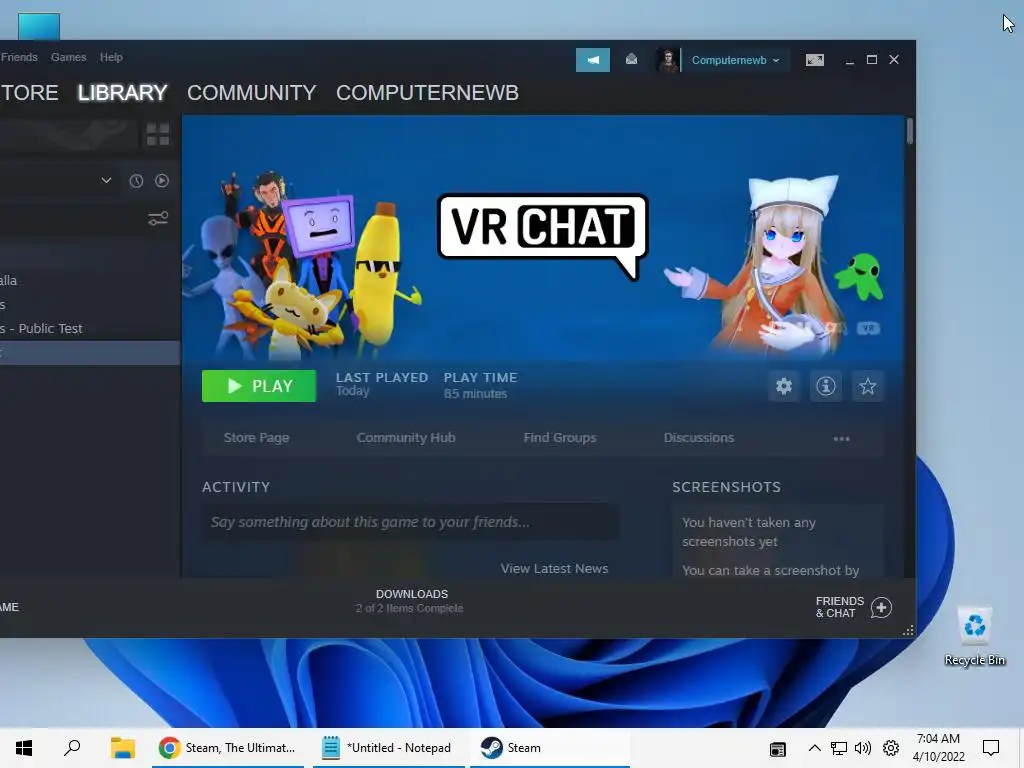
Task: Click the network tray icon
Action: coord(839,748)
